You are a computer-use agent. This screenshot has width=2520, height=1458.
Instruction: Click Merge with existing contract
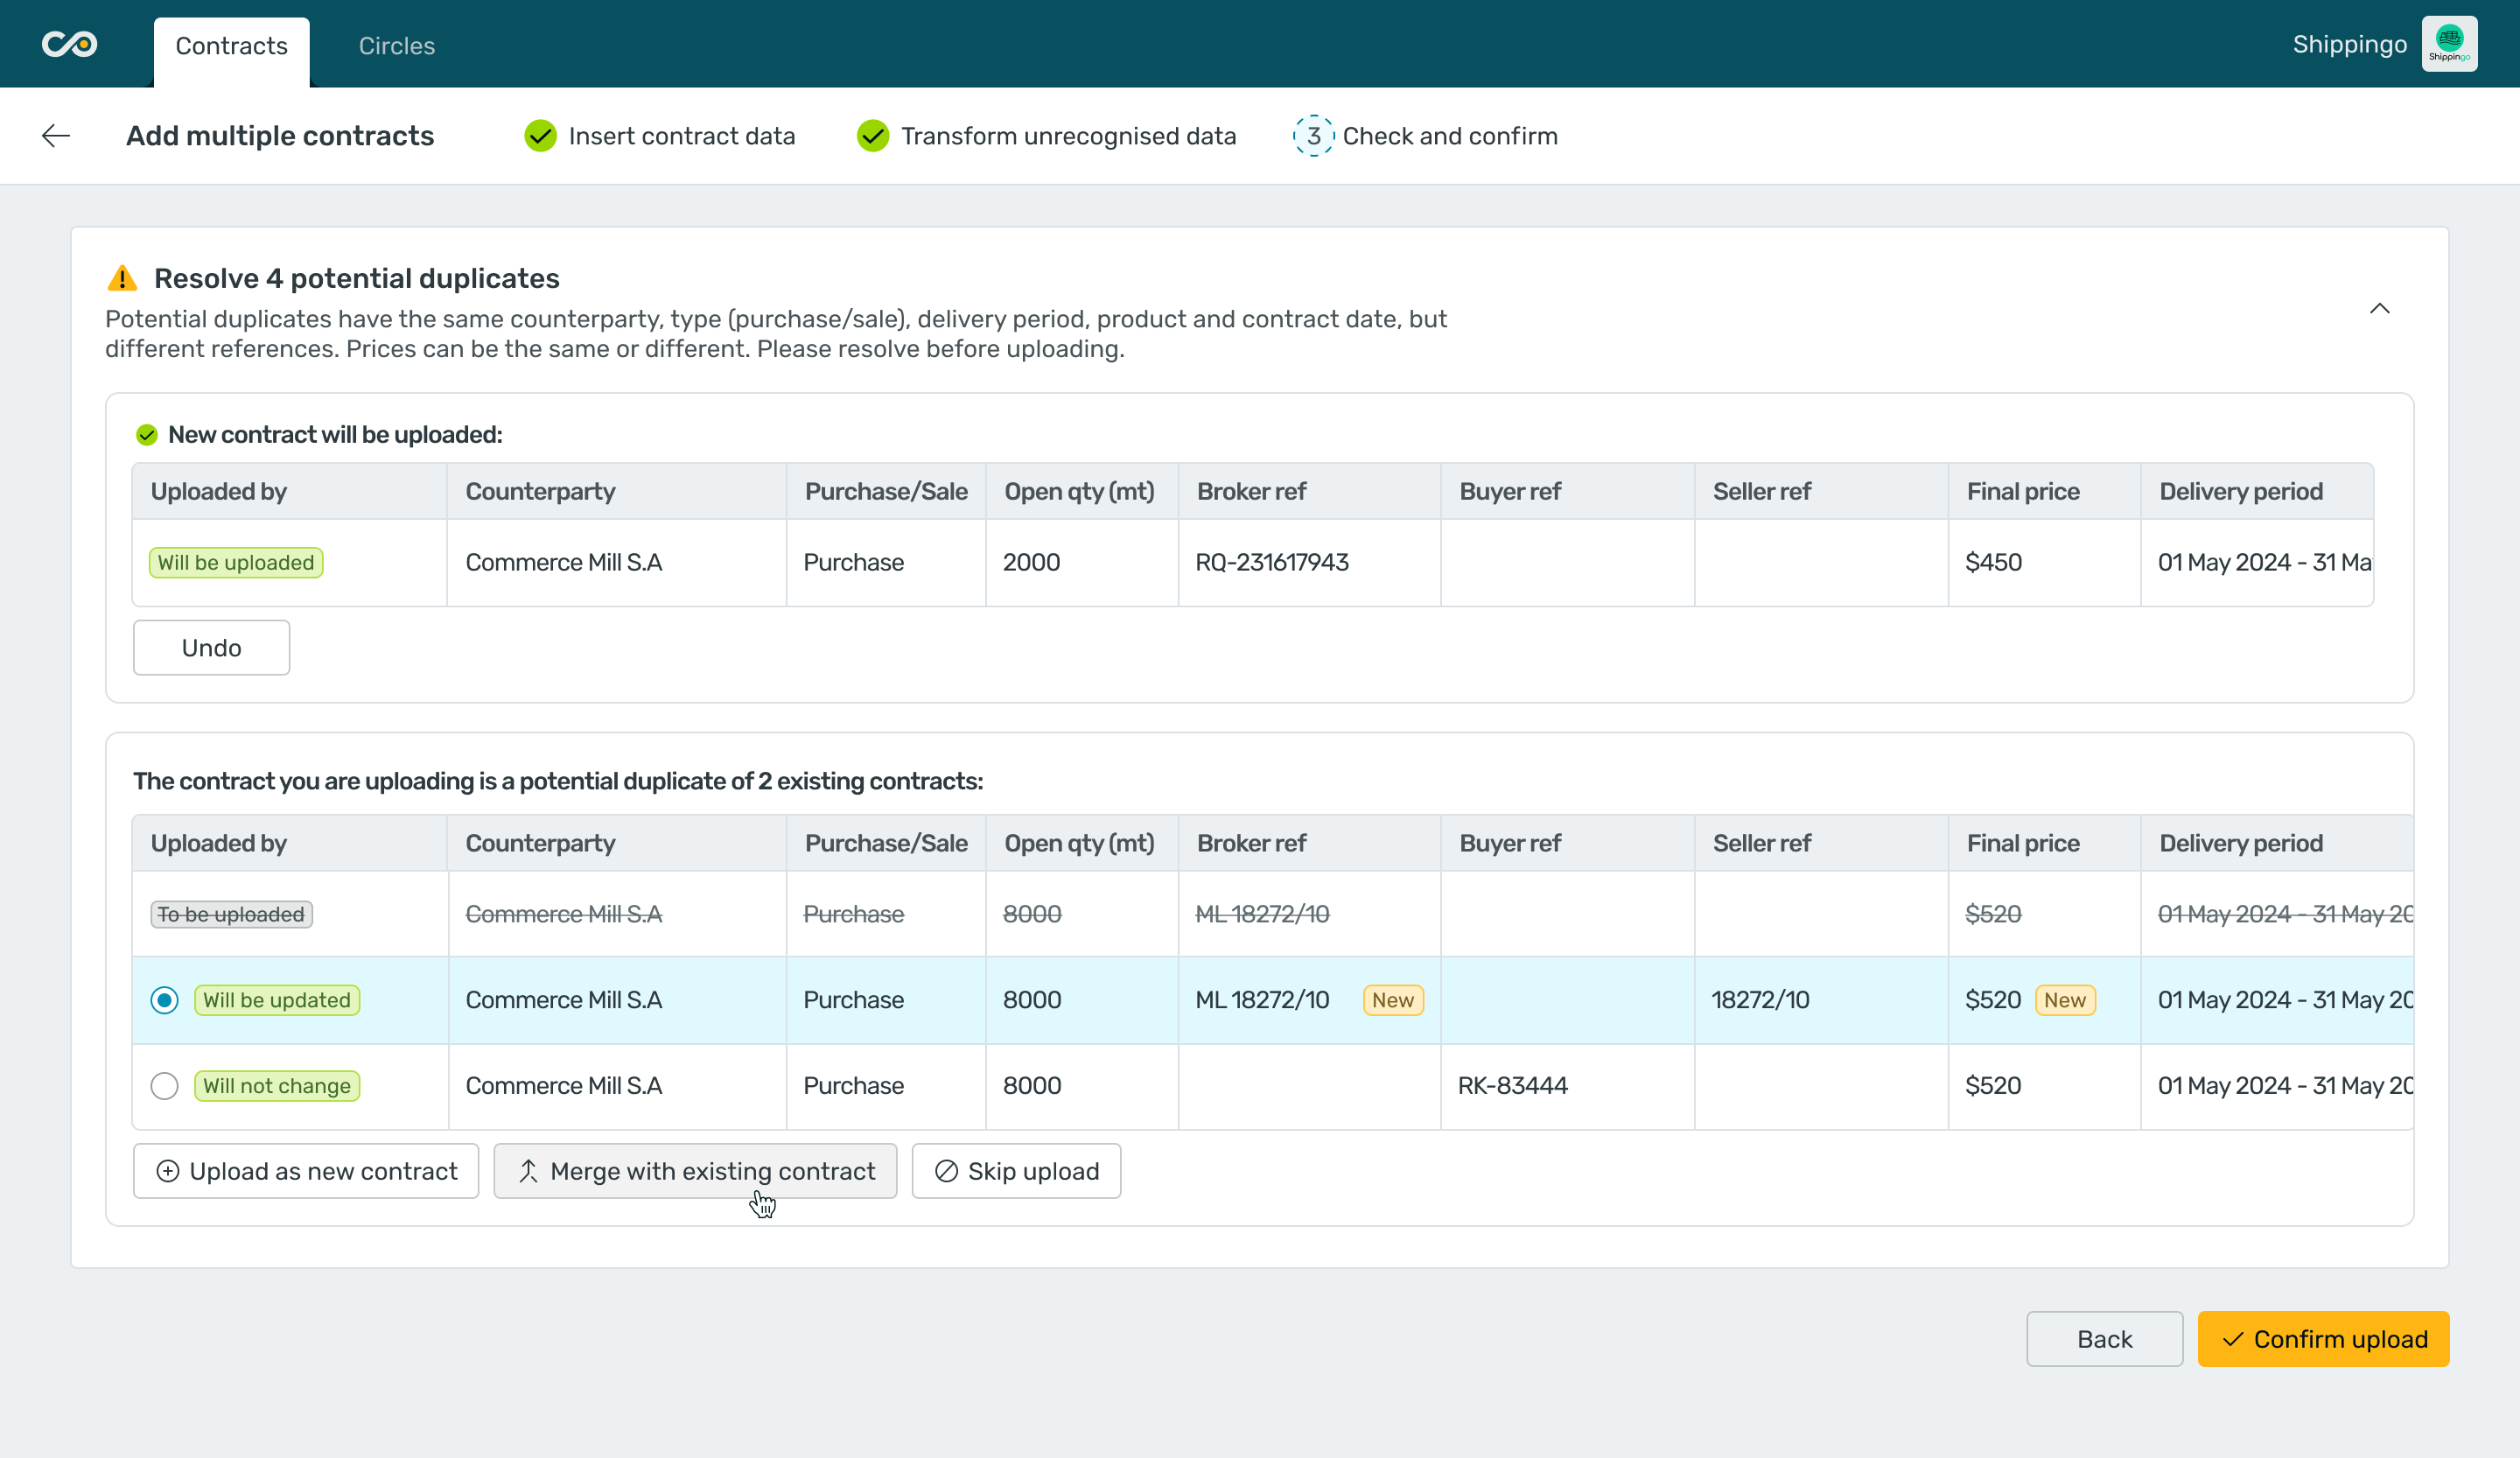[x=695, y=1171]
